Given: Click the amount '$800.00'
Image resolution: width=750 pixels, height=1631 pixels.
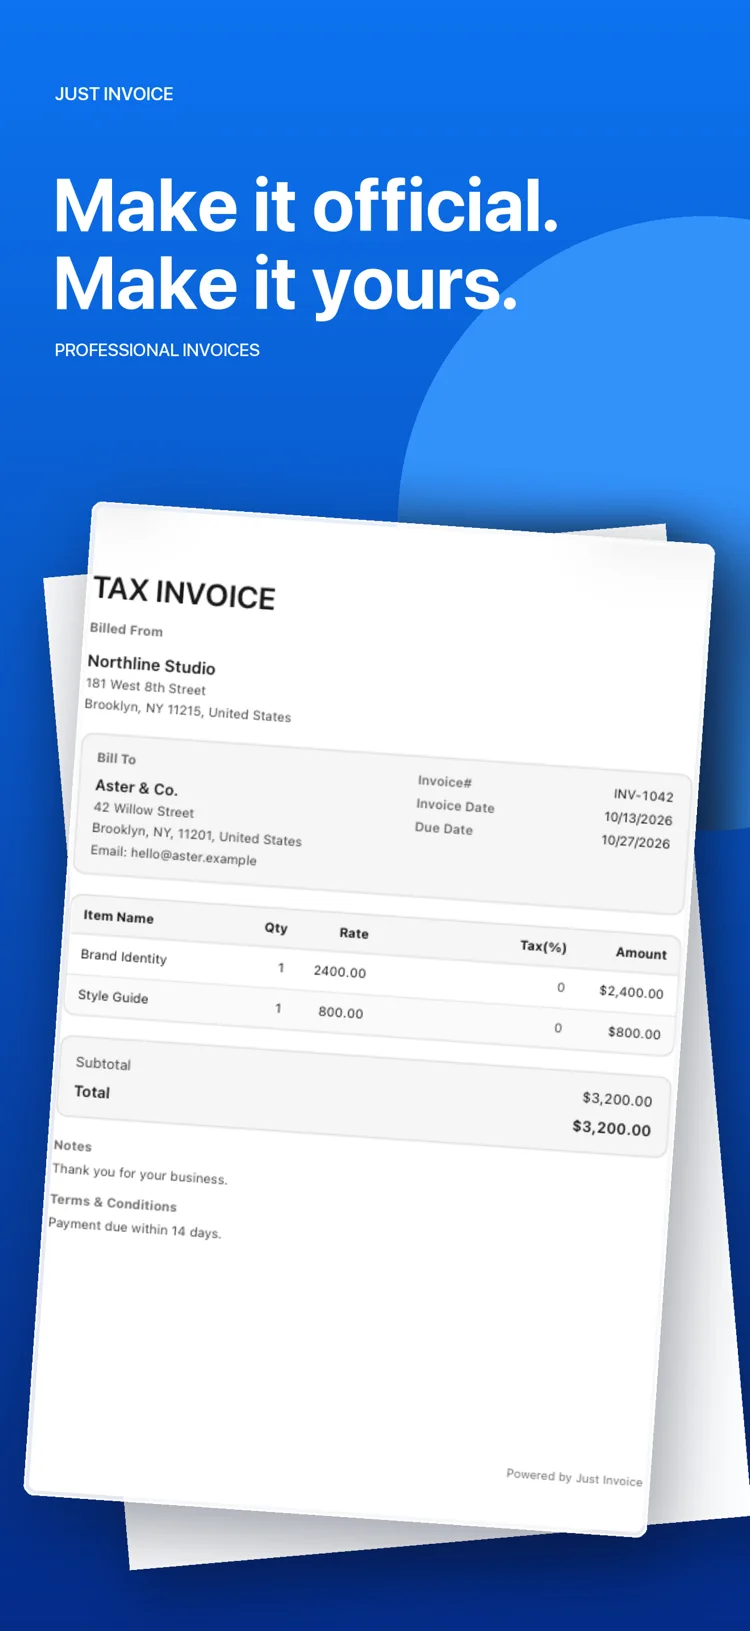Looking at the screenshot, I should tap(634, 1032).
